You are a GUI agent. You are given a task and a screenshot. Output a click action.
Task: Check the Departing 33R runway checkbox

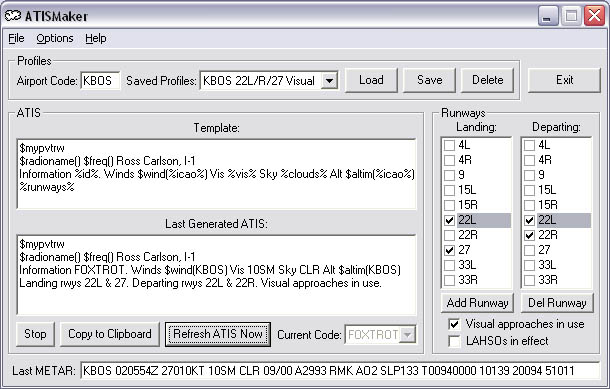[x=529, y=280]
